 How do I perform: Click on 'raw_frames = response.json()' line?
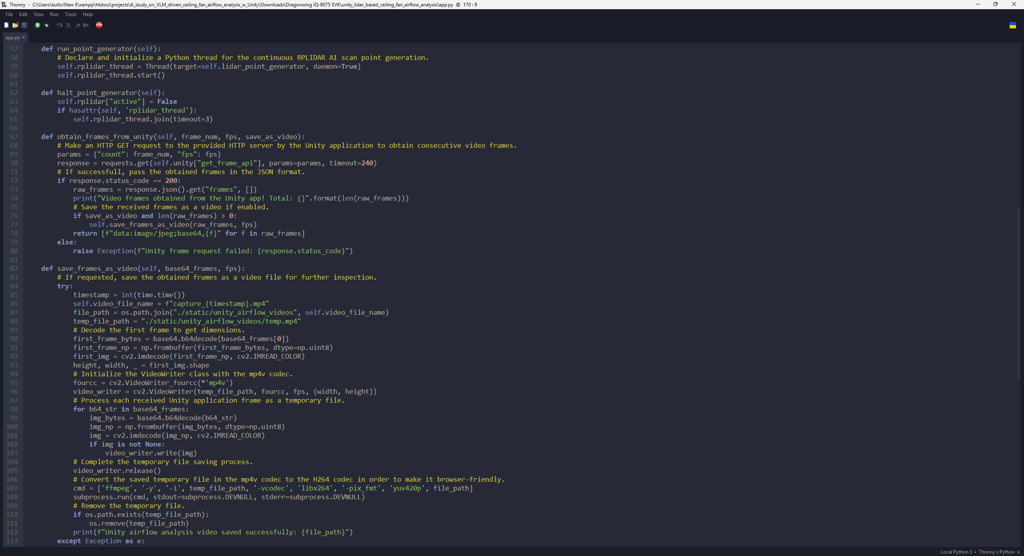[x=165, y=189]
